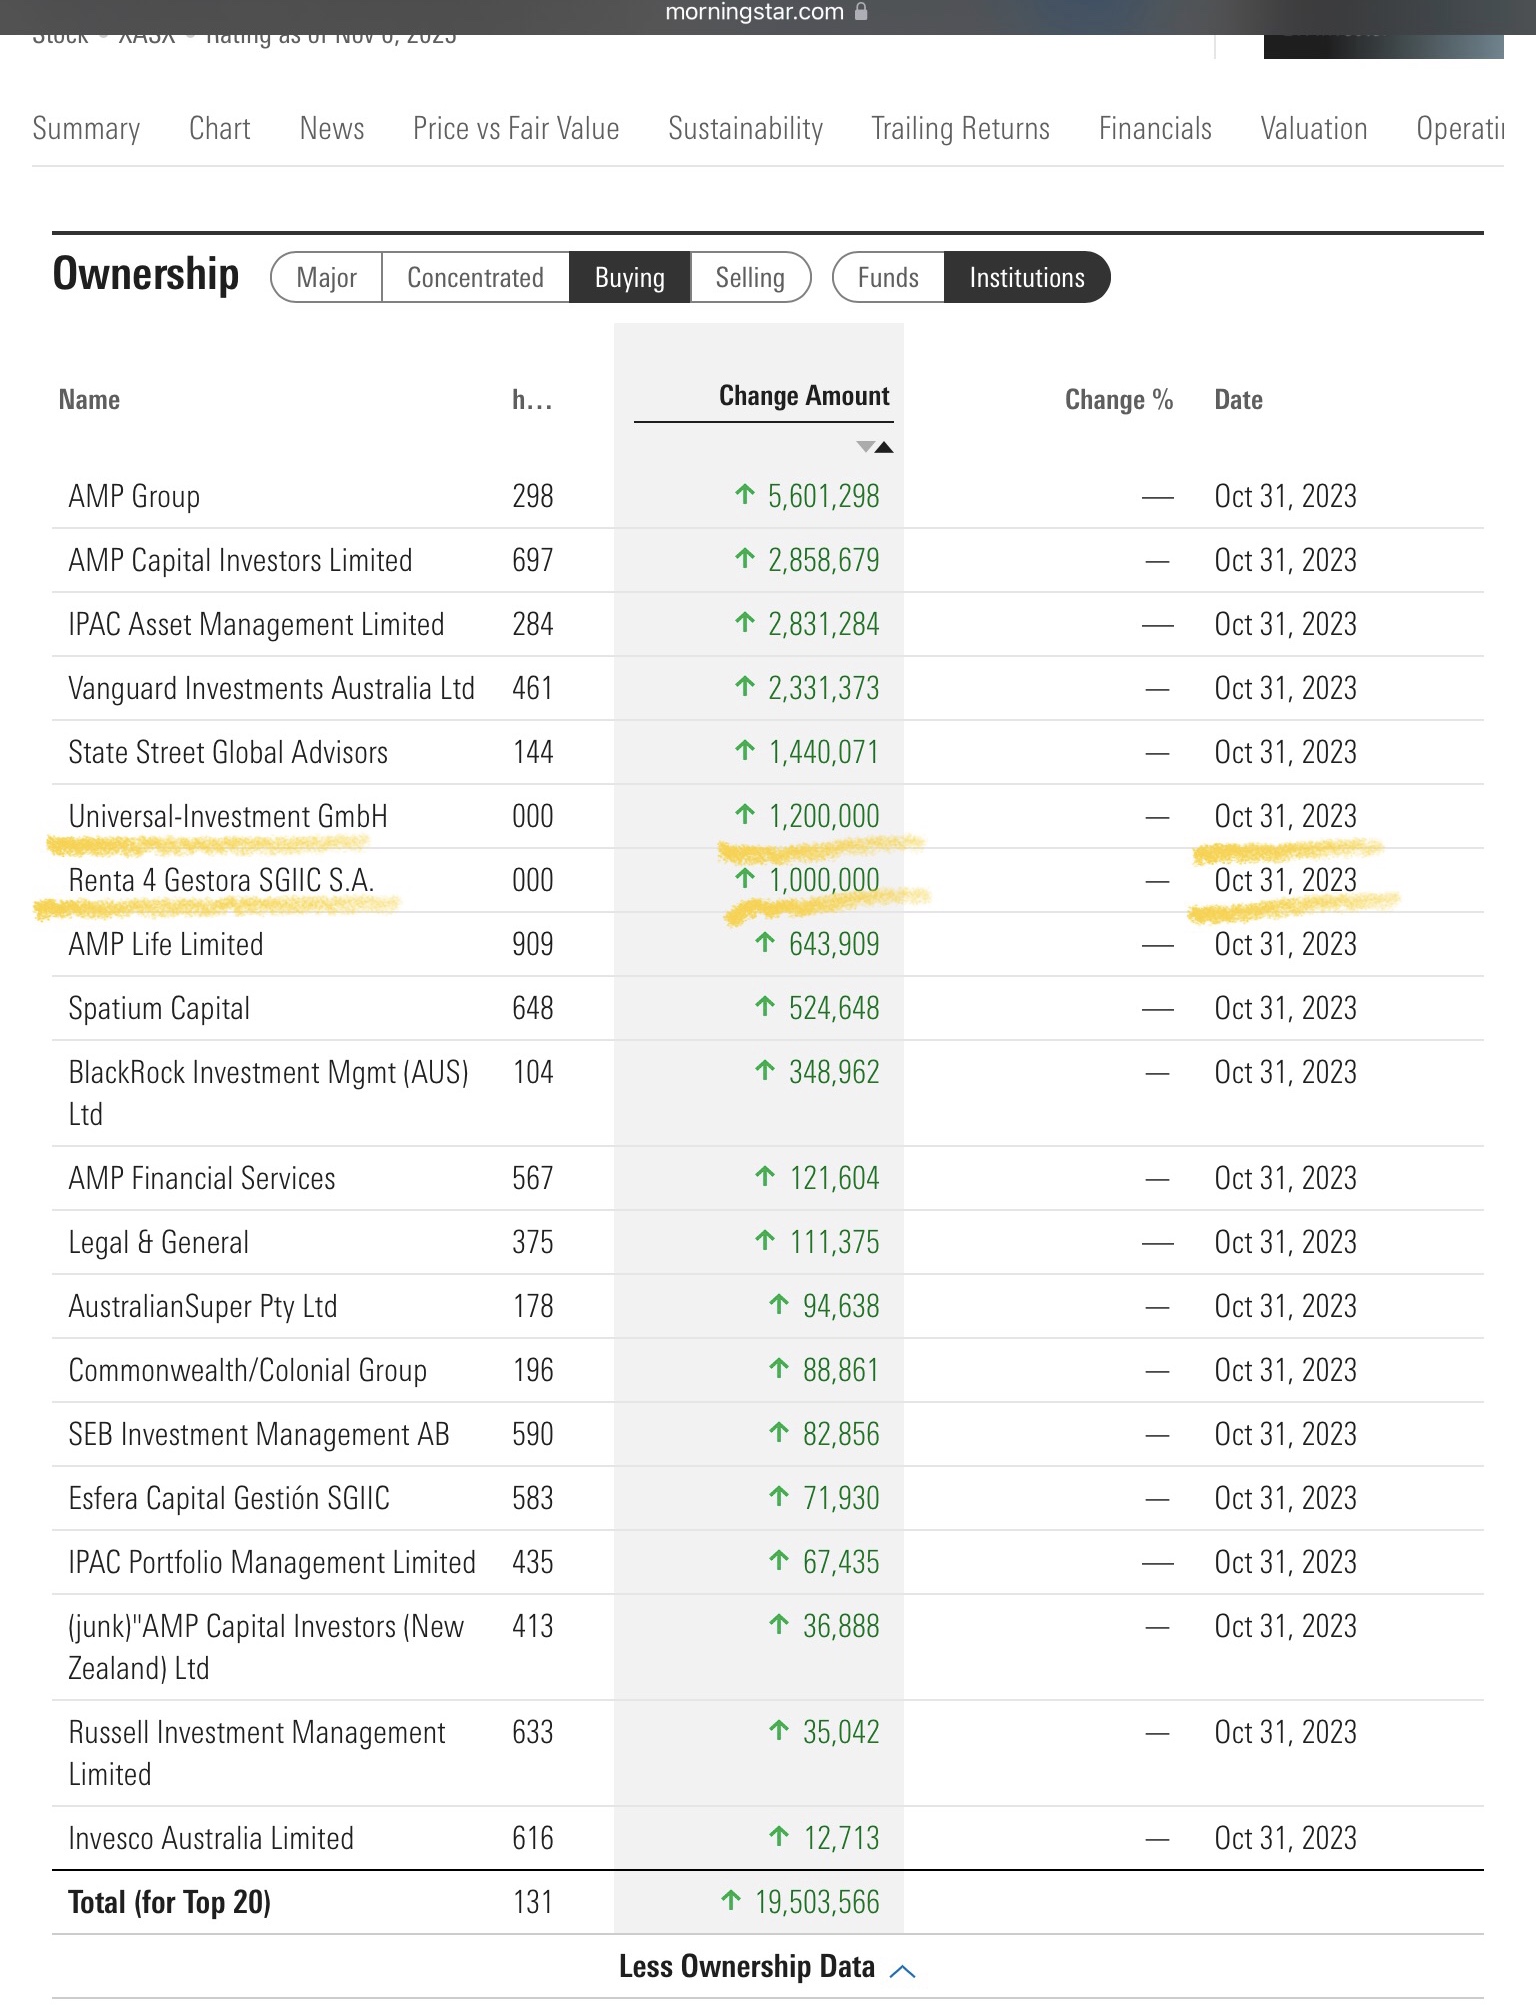Tap the morningstar.com address bar

point(755,12)
